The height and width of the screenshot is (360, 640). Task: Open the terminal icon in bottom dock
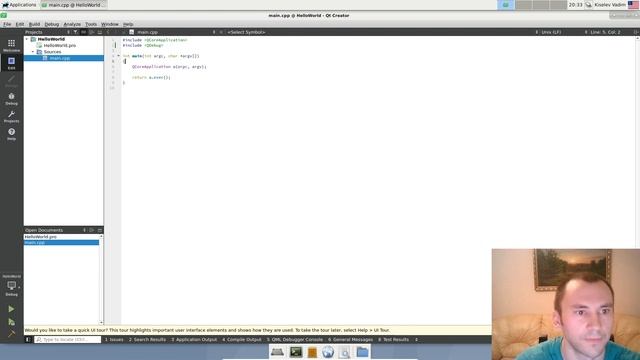[296, 352]
